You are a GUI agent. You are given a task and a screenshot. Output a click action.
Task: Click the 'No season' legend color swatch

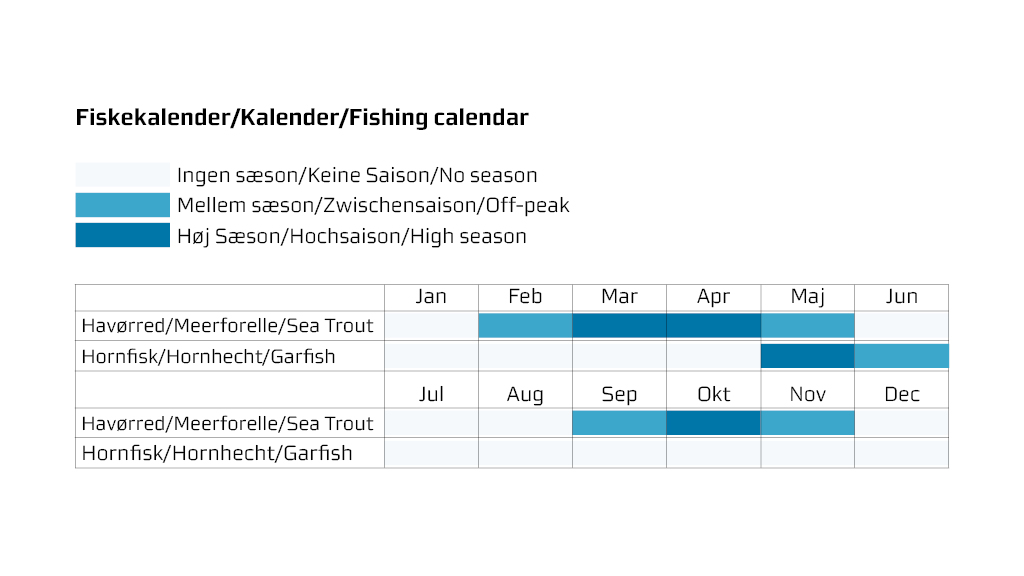[x=122, y=175]
